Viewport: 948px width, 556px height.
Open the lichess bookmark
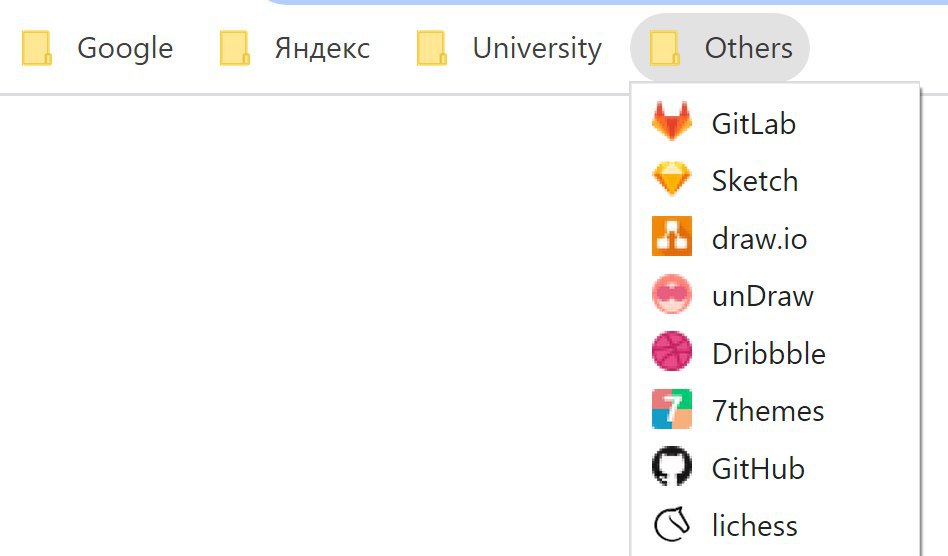[x=775, y=525]
